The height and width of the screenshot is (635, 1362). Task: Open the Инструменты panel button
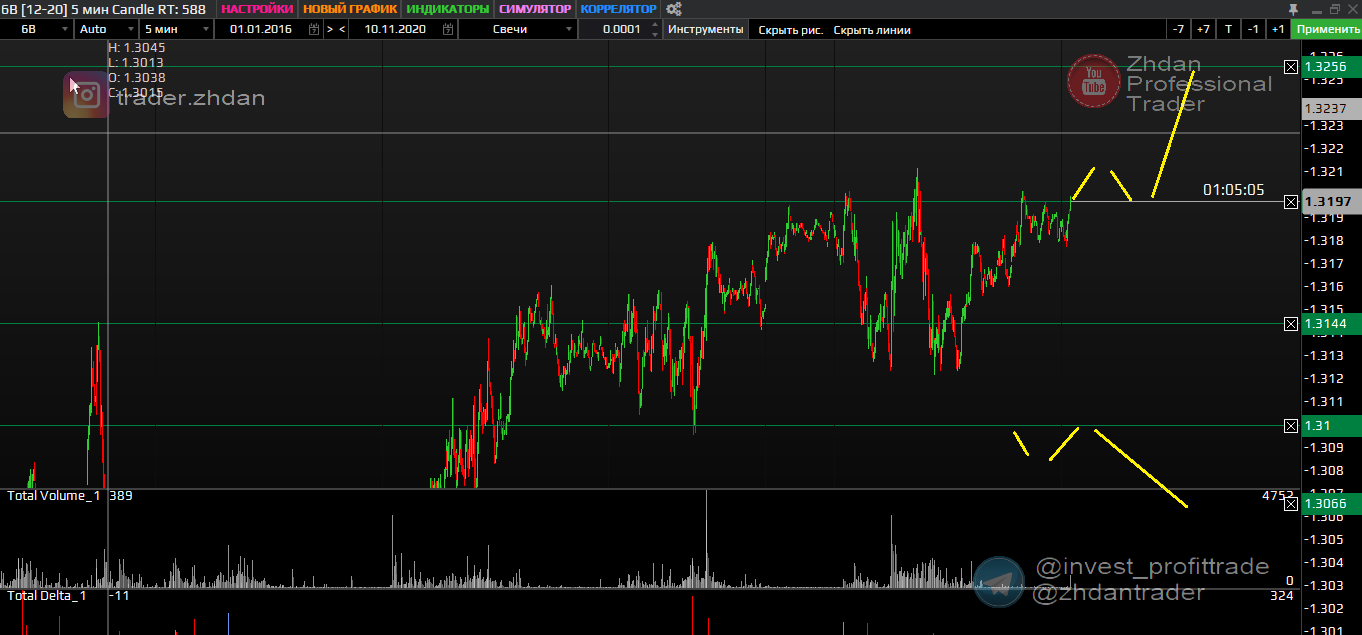706,29
